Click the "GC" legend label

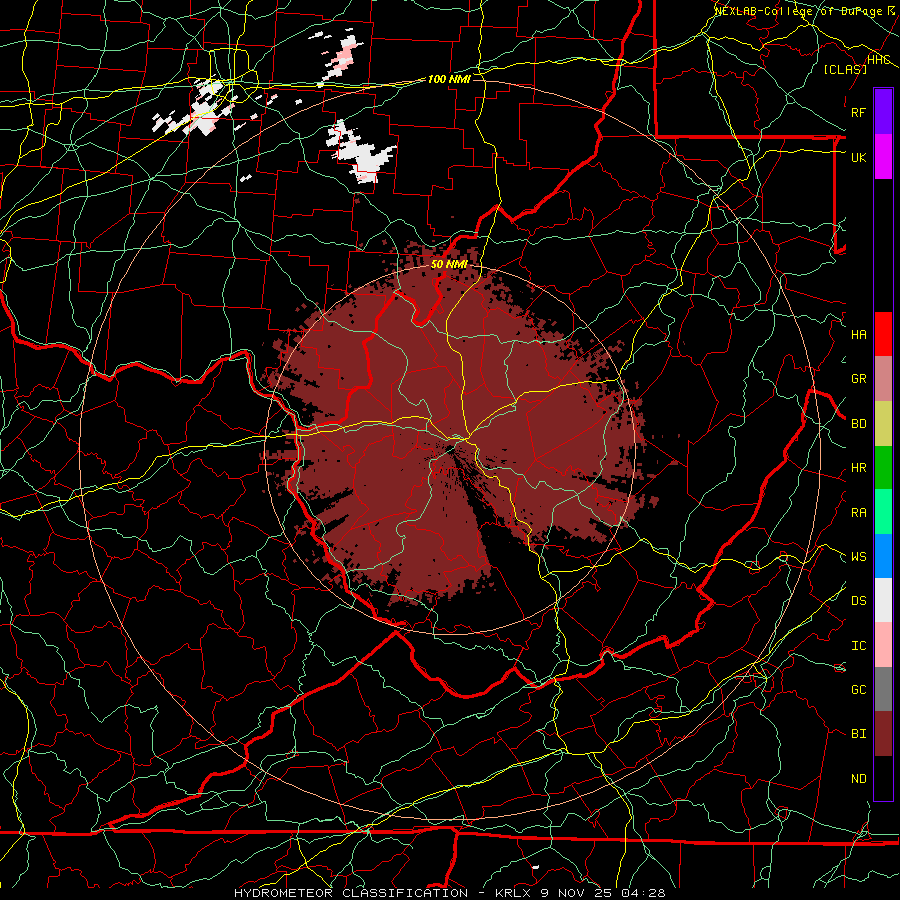pos(858,690)
